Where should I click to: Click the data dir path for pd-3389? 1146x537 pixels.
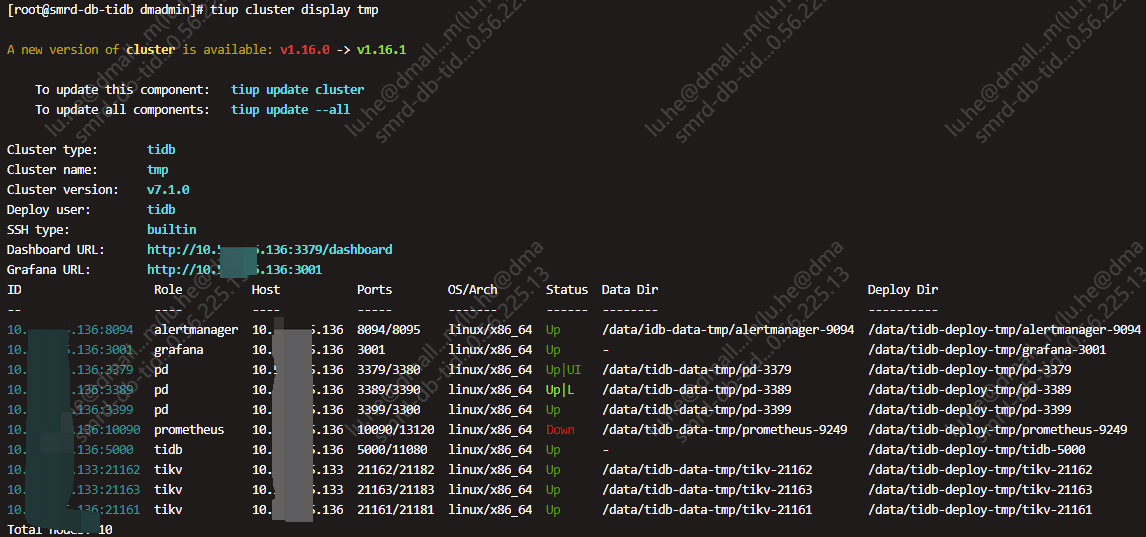point(697,389)
